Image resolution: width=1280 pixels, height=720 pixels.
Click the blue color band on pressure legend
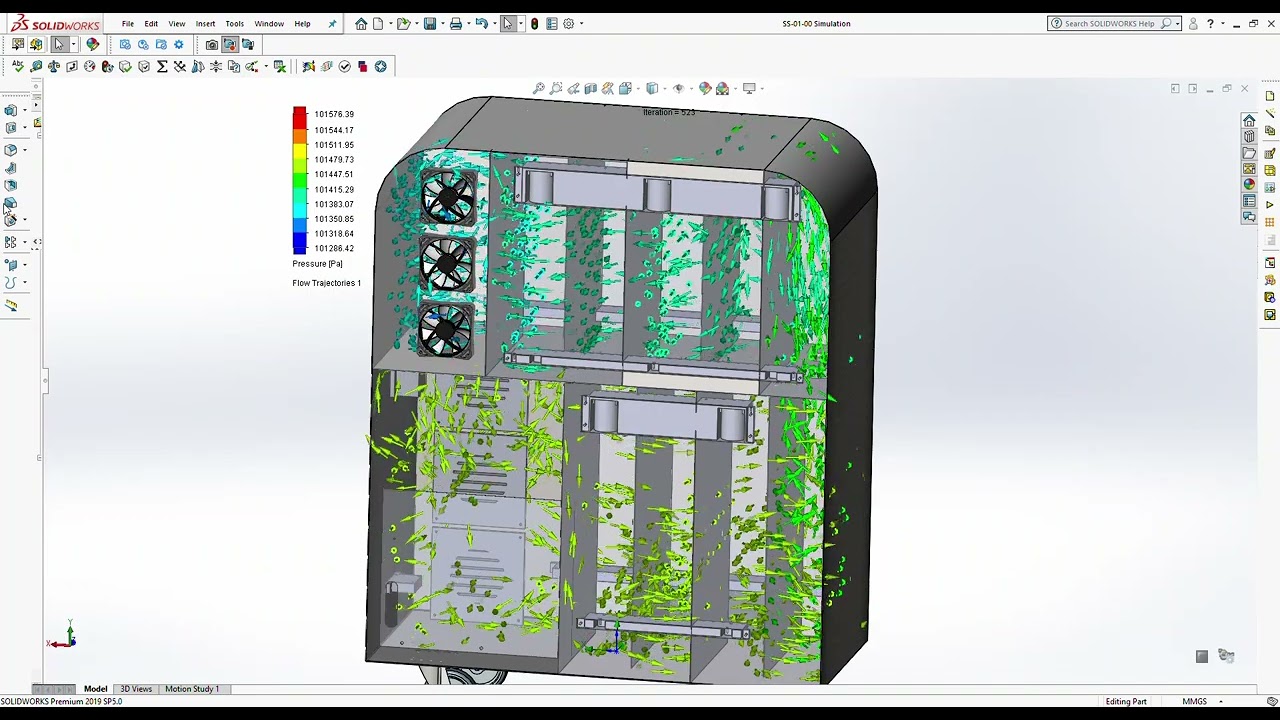pos(299,243)
